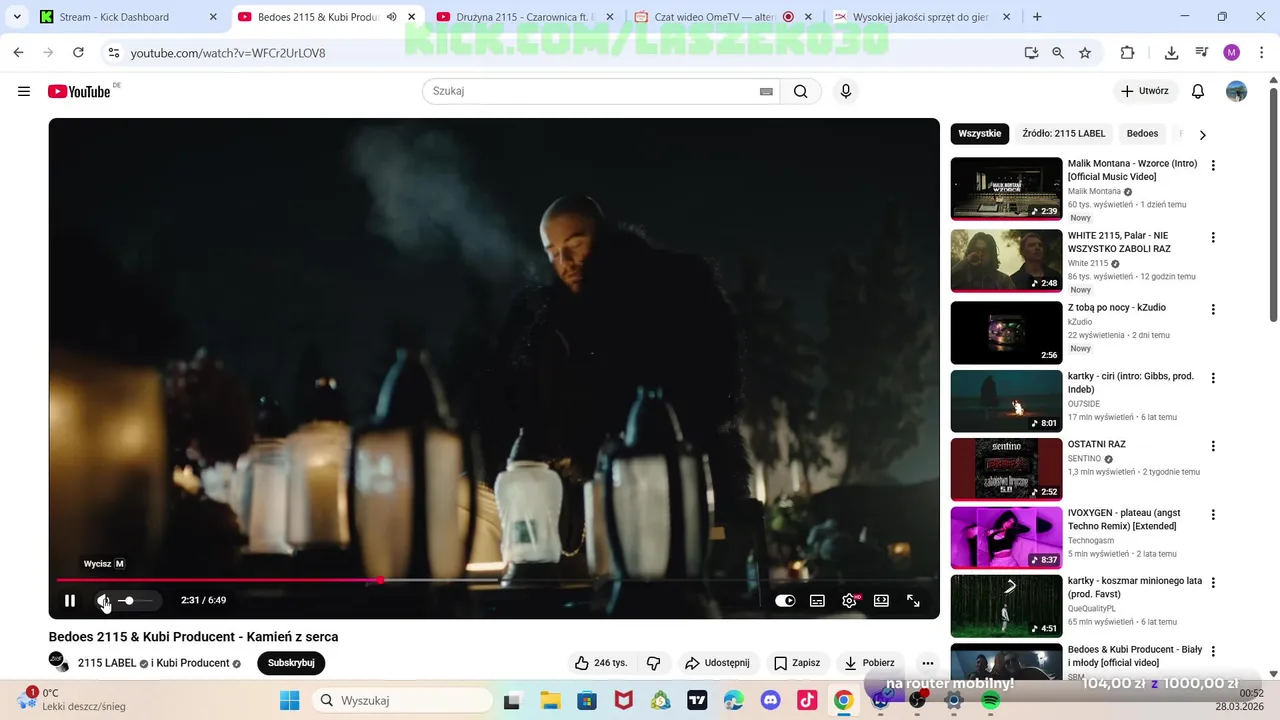Open YouTube account avatar menu
This screenshot has width=1280, height=720.
tap(1237, 91)
